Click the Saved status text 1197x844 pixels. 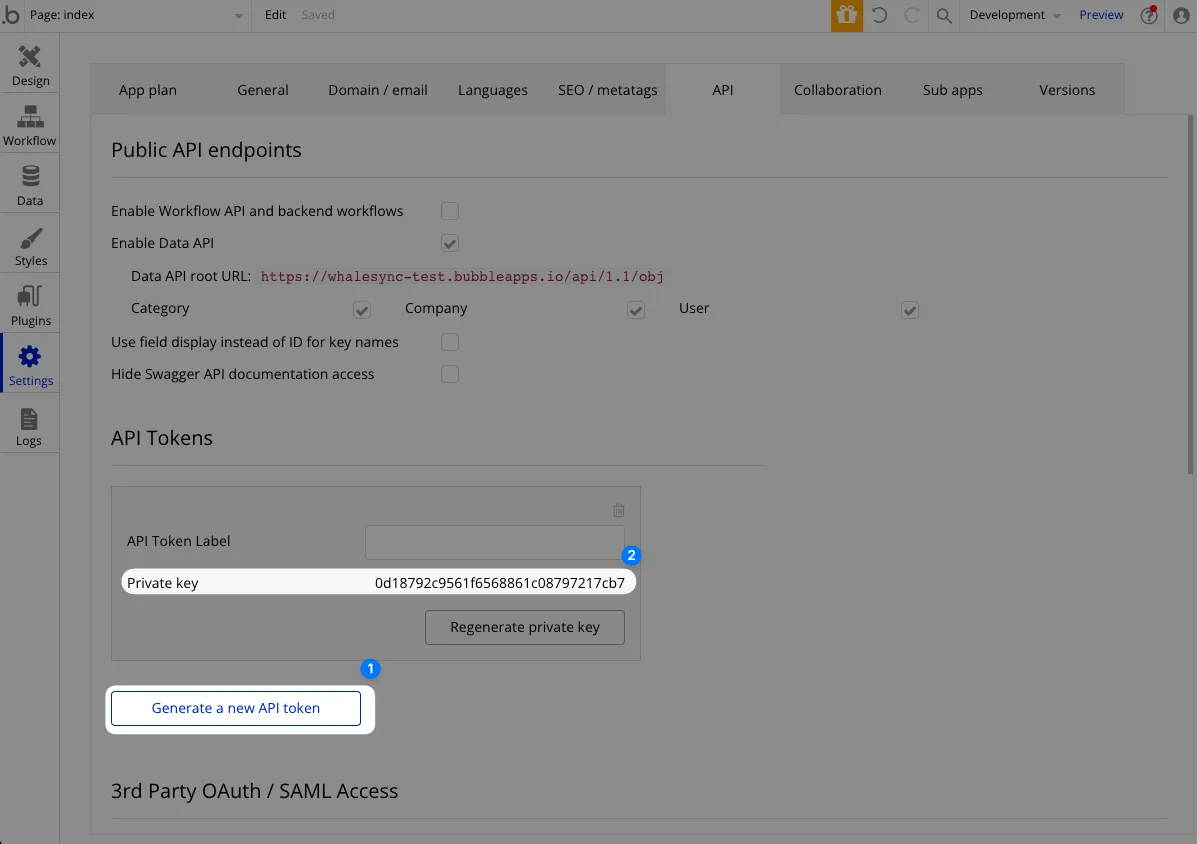(318, 14)
